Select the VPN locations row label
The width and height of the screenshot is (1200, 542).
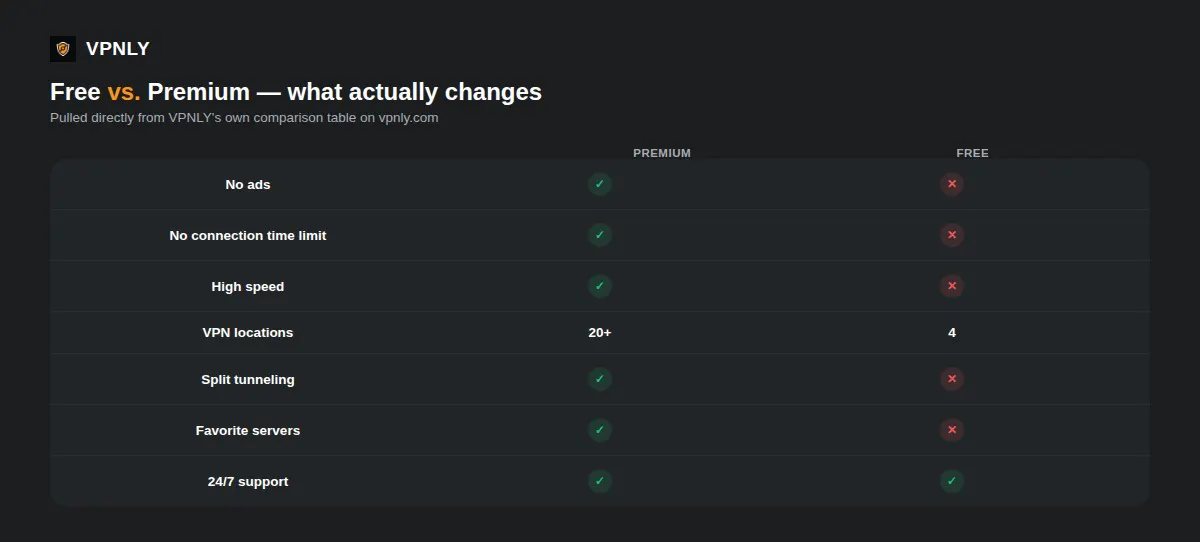click(x=248, y=332)
